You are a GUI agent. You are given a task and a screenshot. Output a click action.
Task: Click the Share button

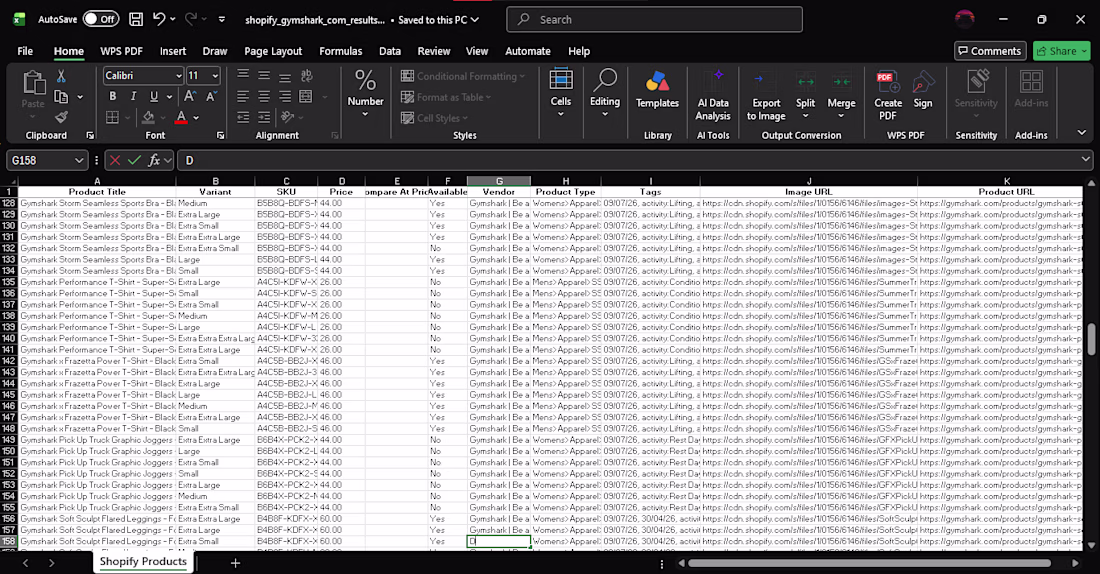click(x=1061, y=51)
